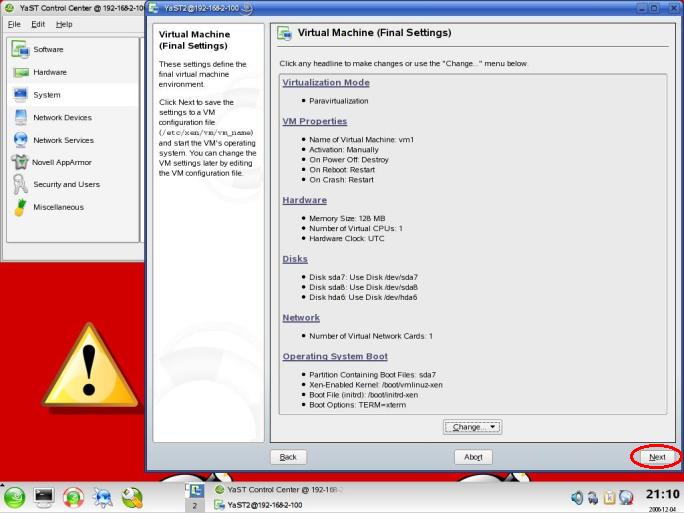Click the Operating System Boot headline

(x=335, y=356)
